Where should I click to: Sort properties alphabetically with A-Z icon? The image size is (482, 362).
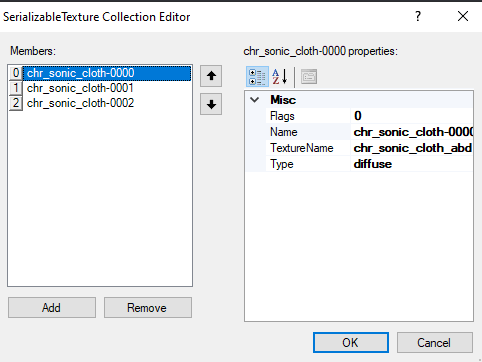pos(280,77)
